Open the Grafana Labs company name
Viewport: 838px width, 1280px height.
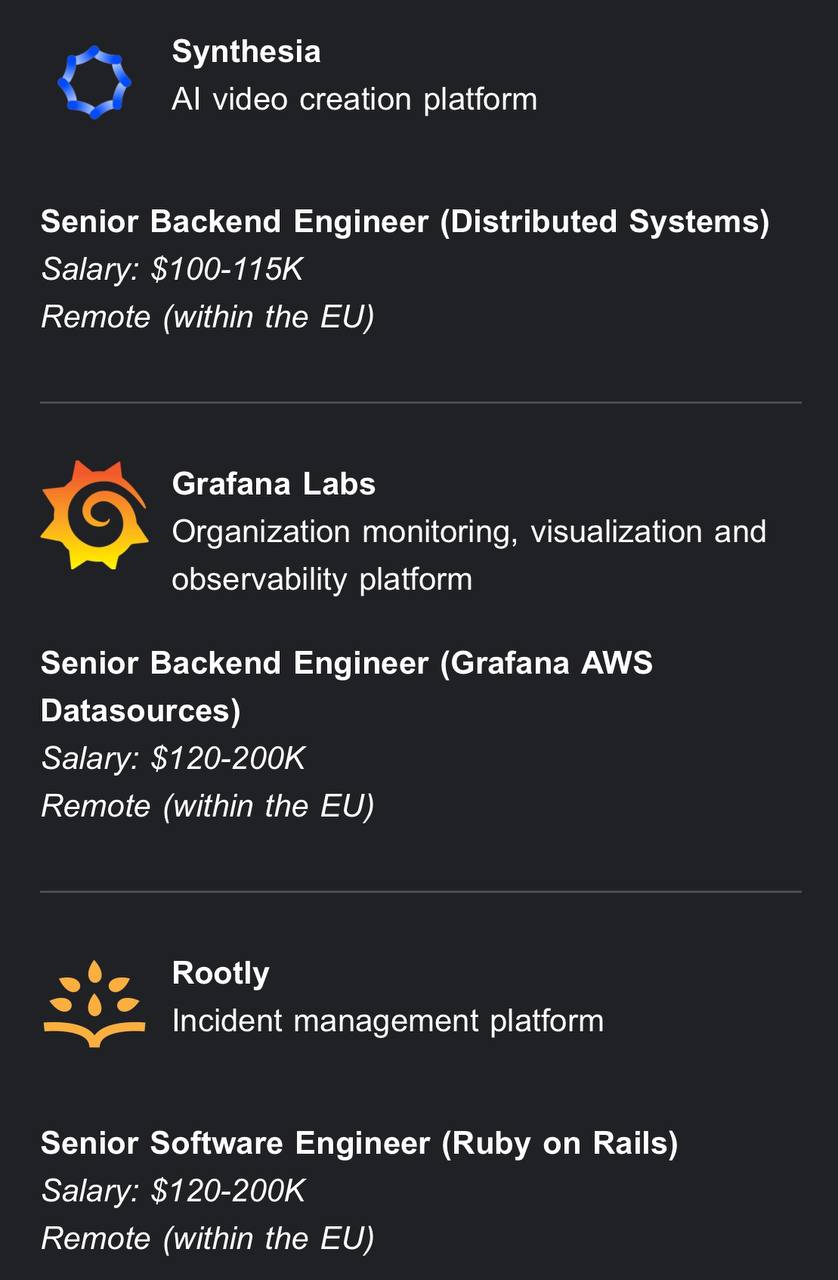point(273,484)
